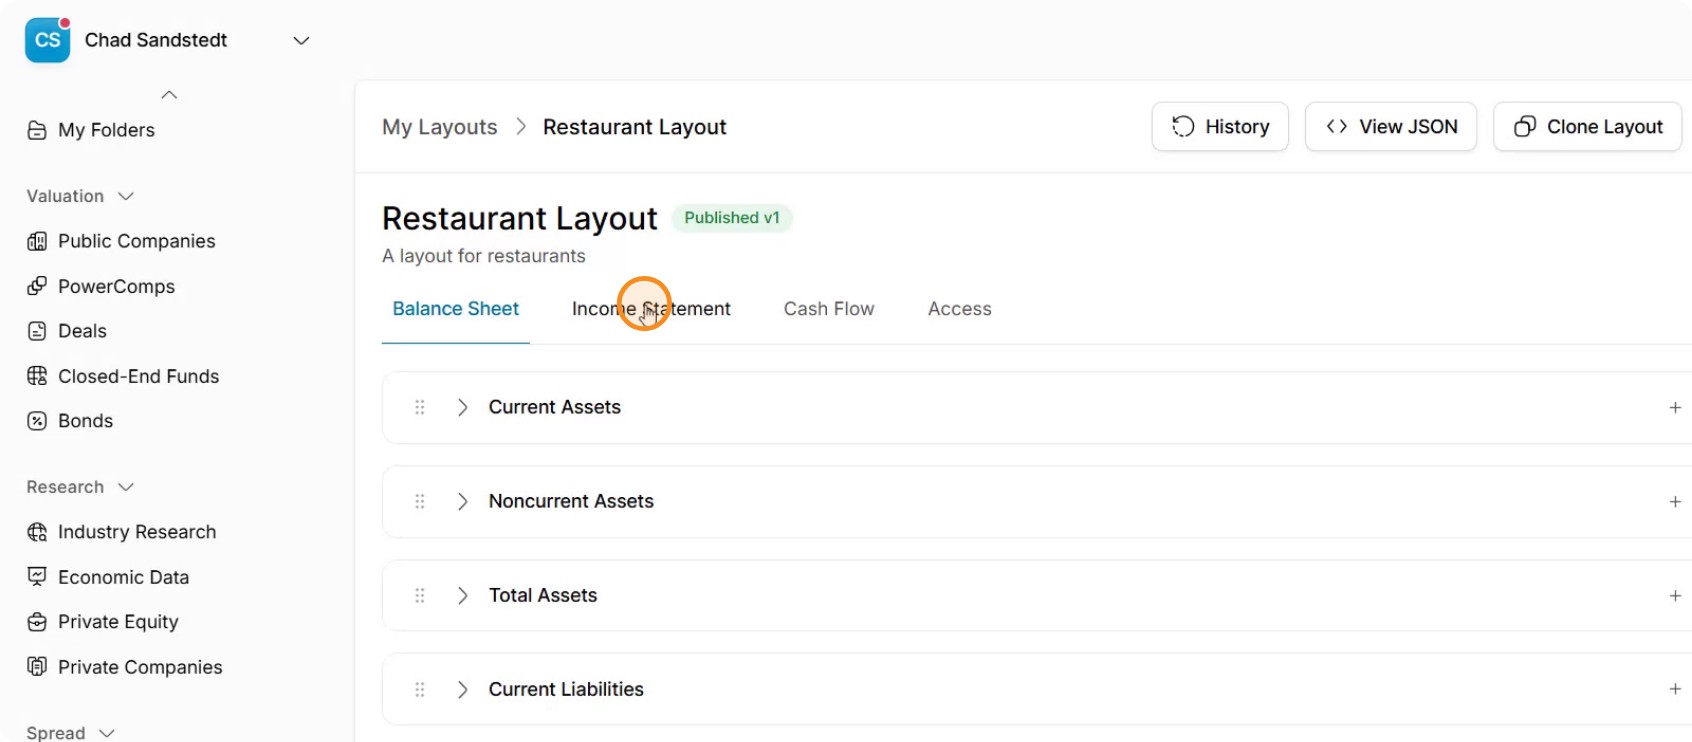Screen dimensions: 1692x742
Task: Click the Noncurrent Assets row label
Action: (x=571, y=501)
